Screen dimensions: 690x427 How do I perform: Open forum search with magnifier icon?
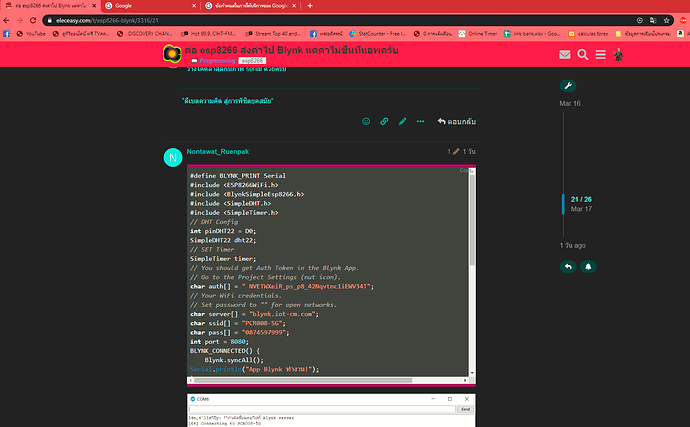pos(583,55)
